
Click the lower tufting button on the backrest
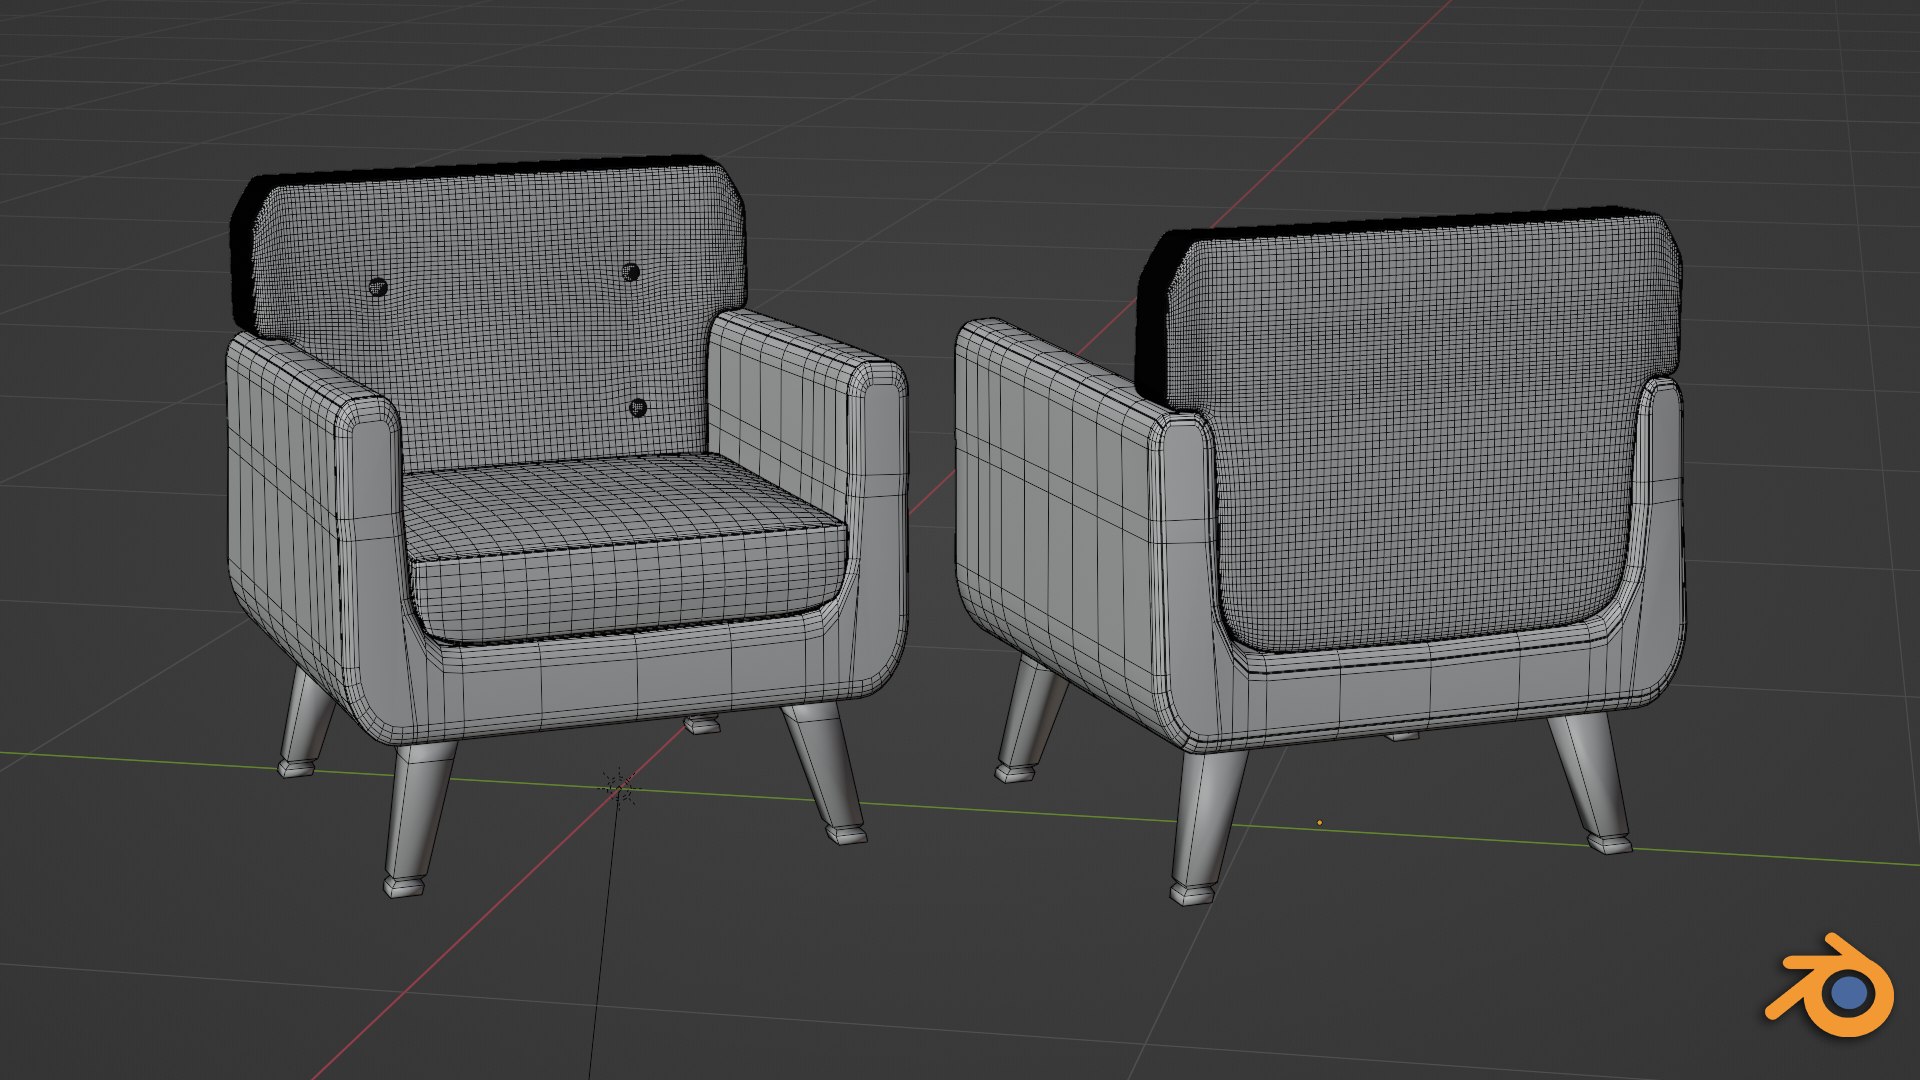click(x=638, y=407)
